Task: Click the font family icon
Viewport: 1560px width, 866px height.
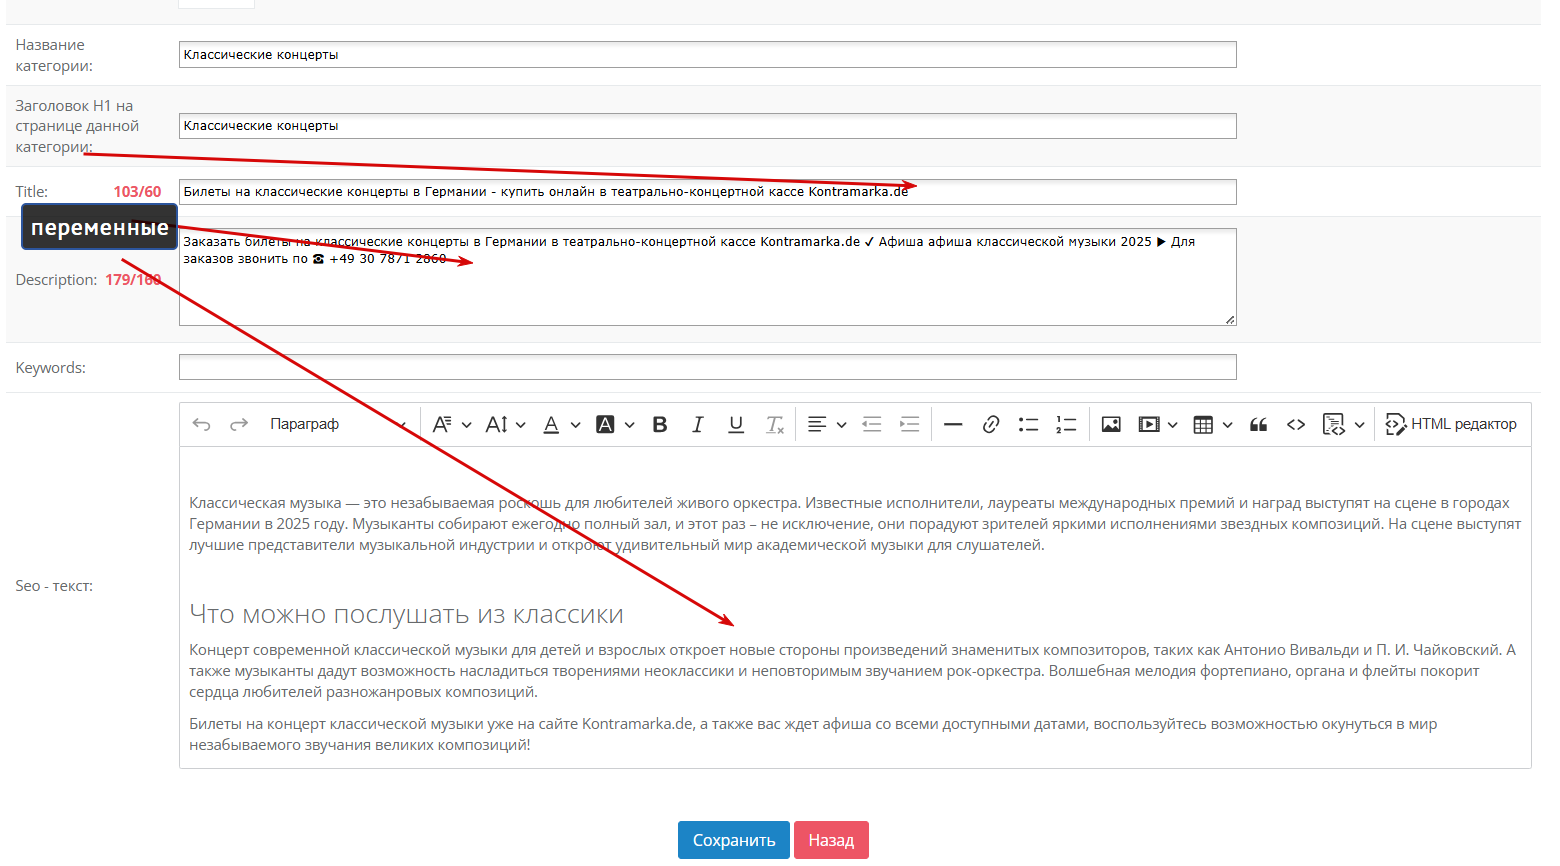Action: coord(442,424)
